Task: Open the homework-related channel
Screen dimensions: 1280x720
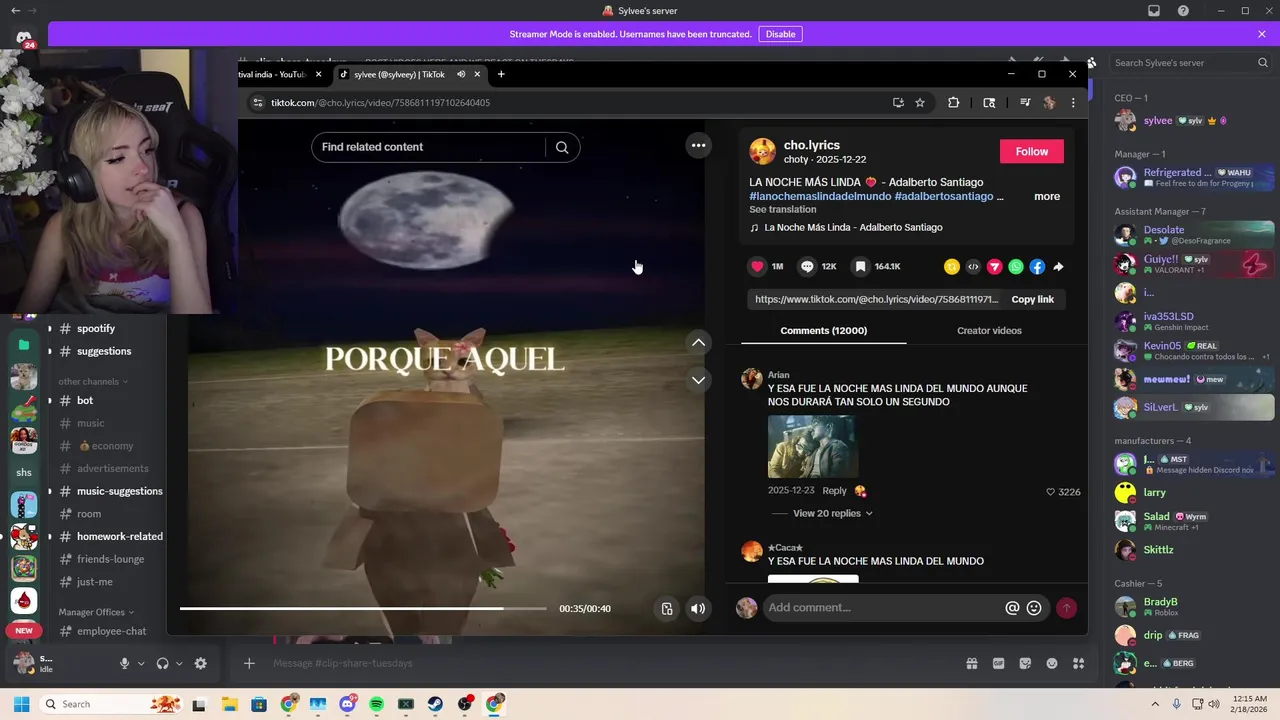Action: click(119, 536)
